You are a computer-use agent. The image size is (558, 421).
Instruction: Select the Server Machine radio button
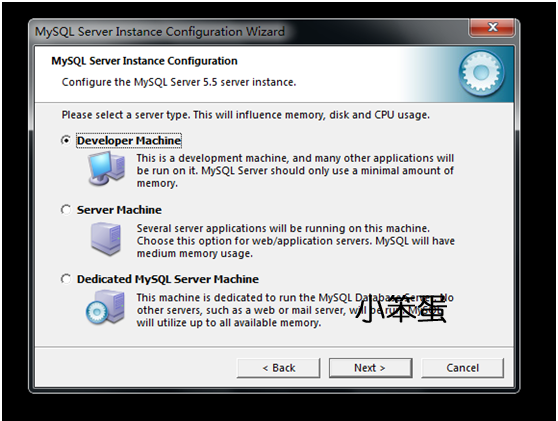click(66, 210)
